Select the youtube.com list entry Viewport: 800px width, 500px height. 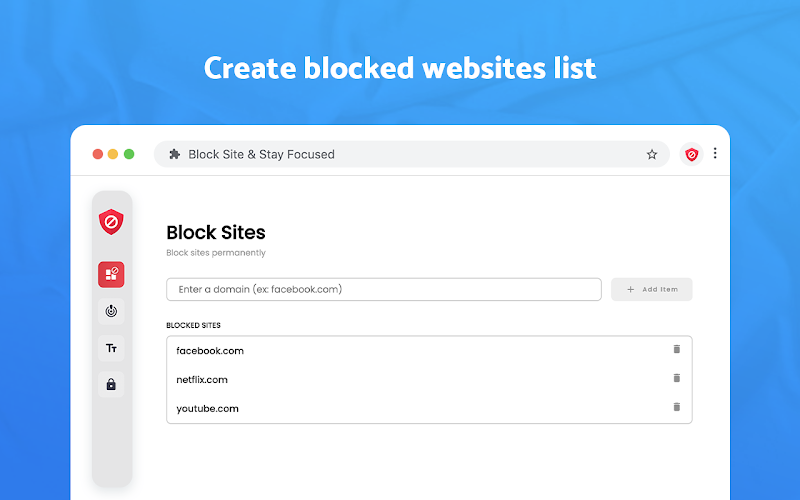pos(429,408)
